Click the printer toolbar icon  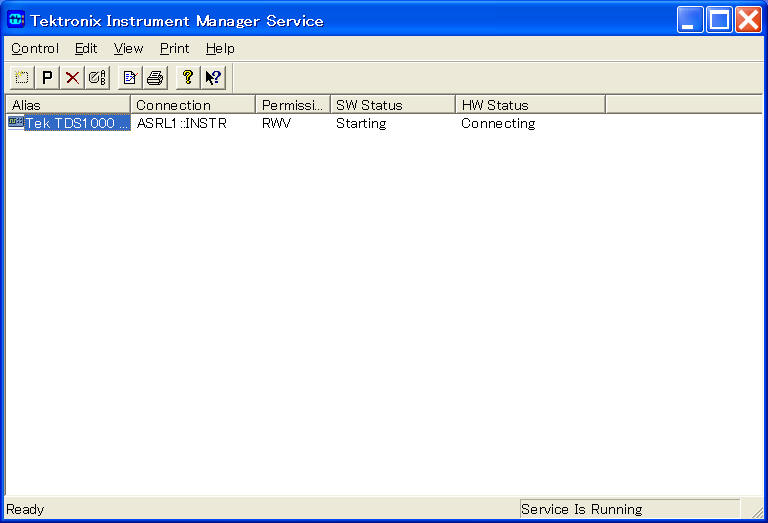pyautogui.click(x=154, y=77)
